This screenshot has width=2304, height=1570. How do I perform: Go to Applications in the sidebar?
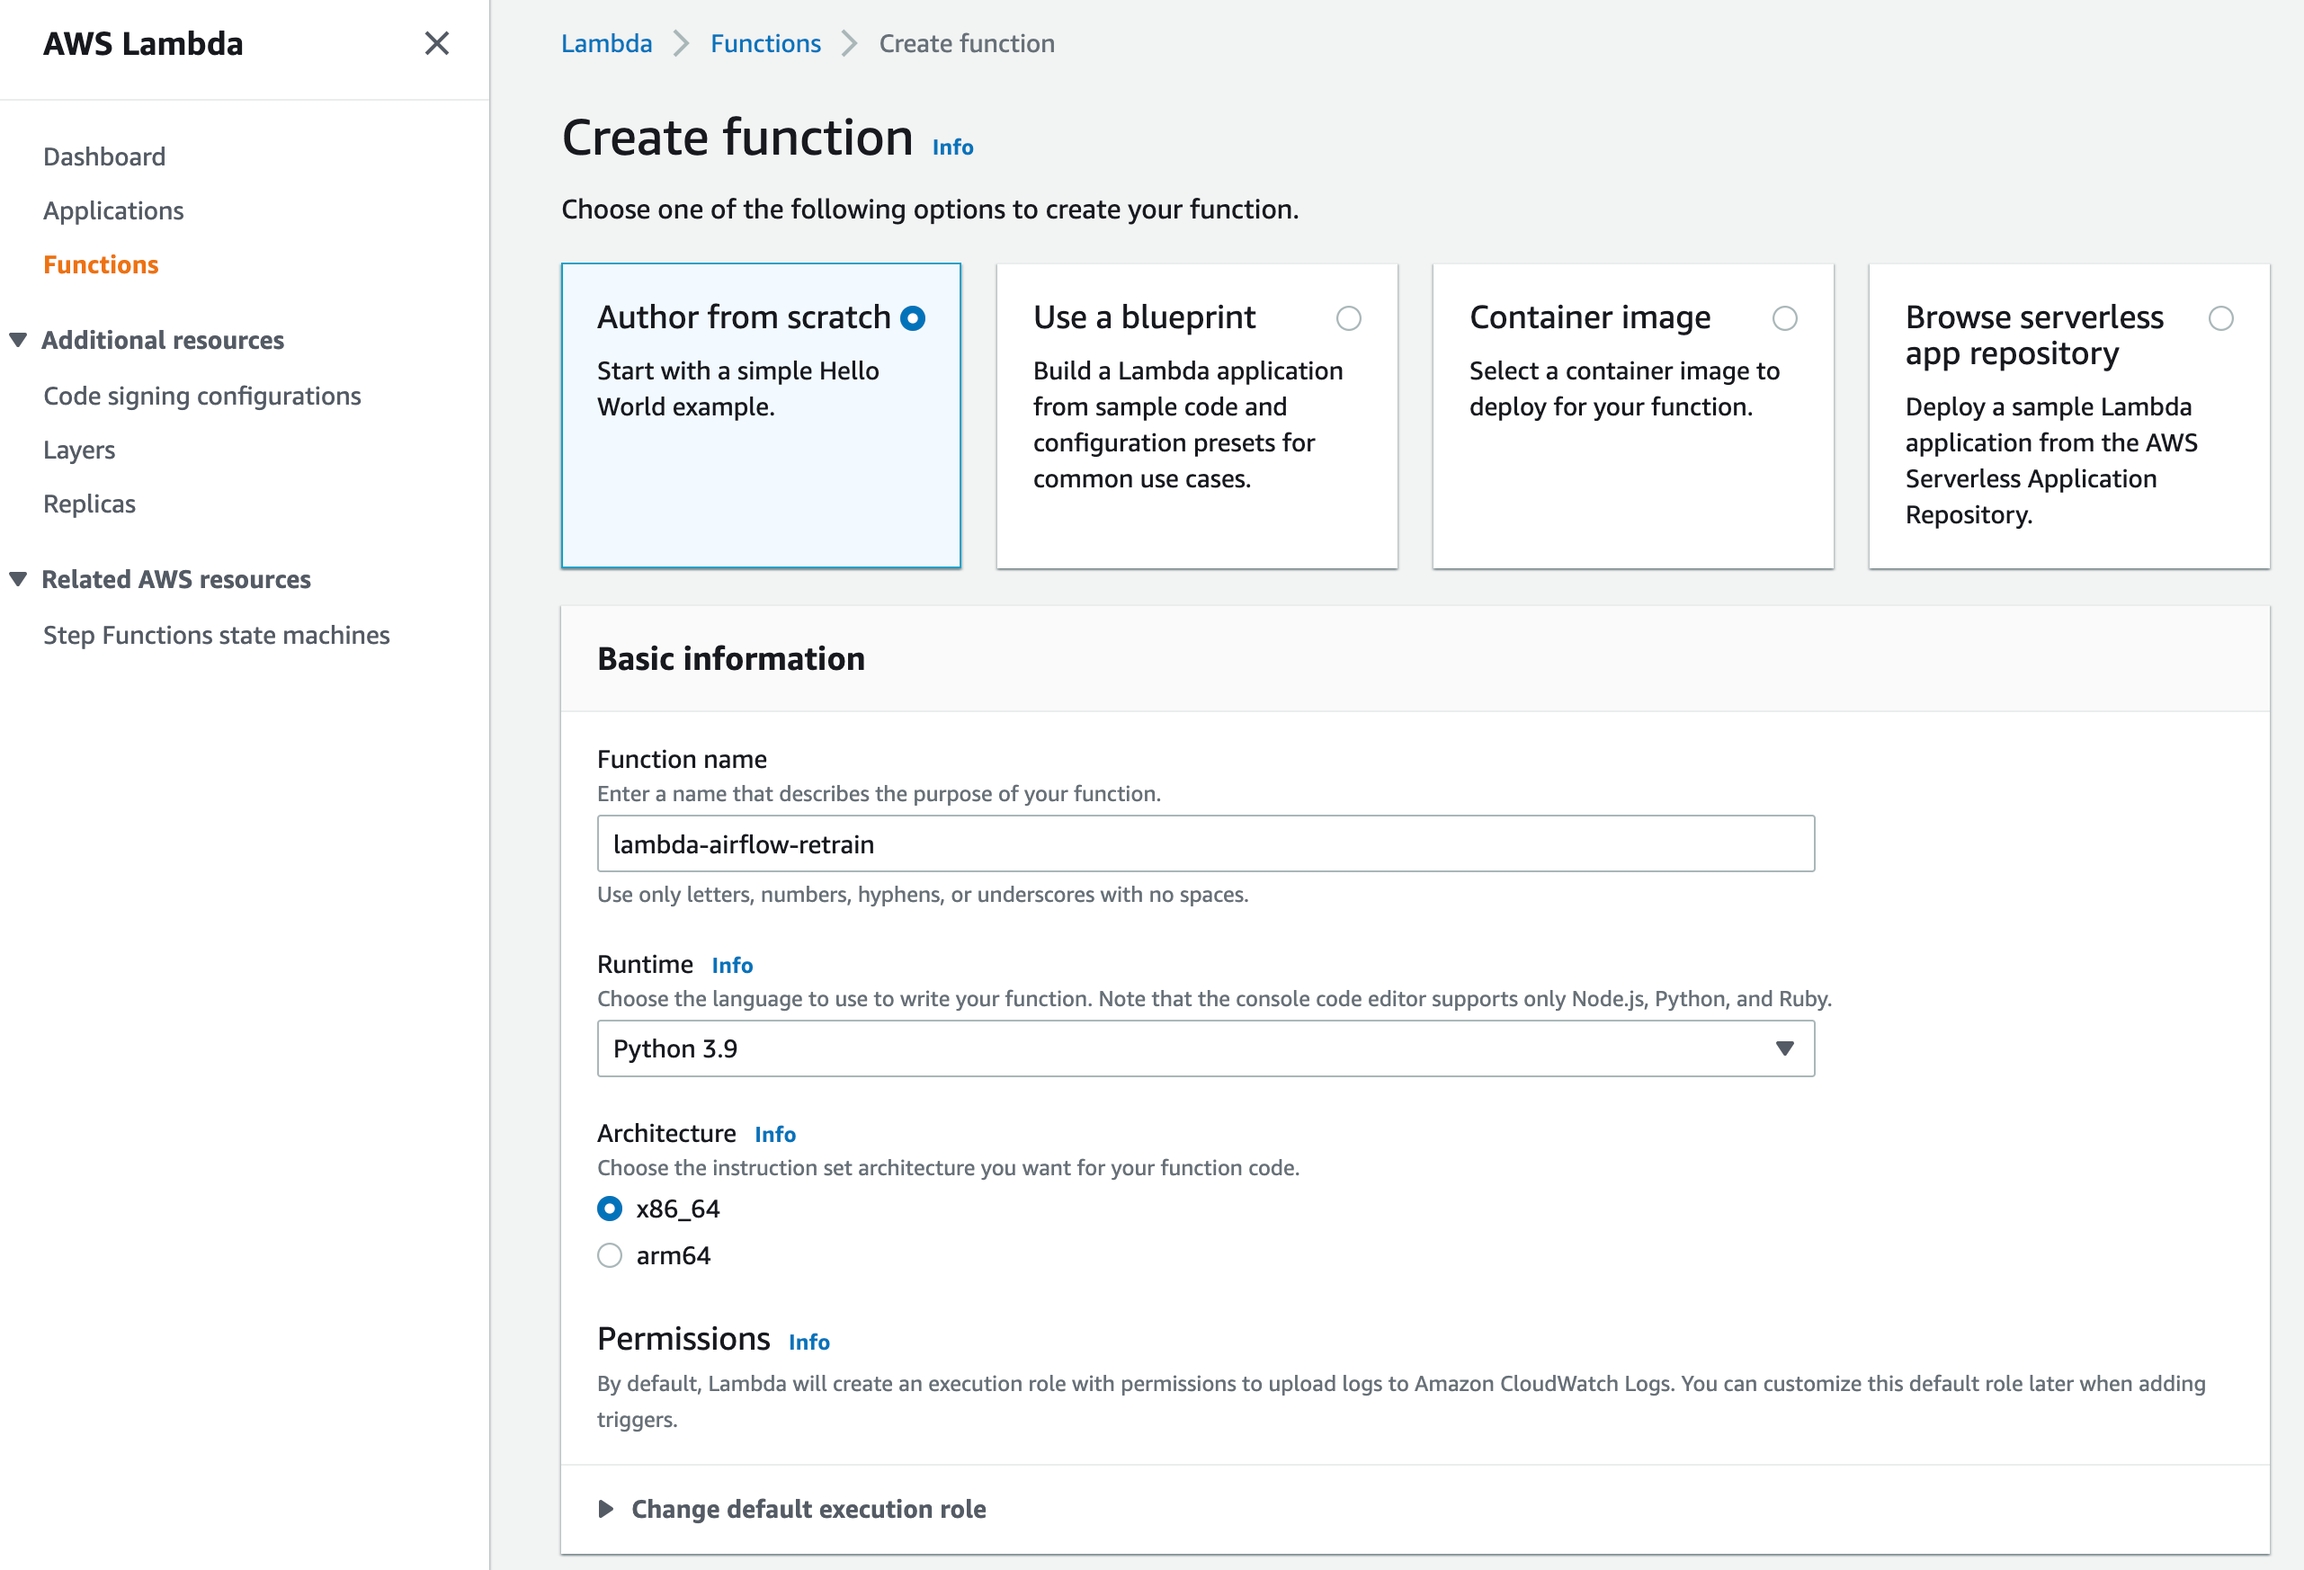pyautogui.click(x=113, y=211)
